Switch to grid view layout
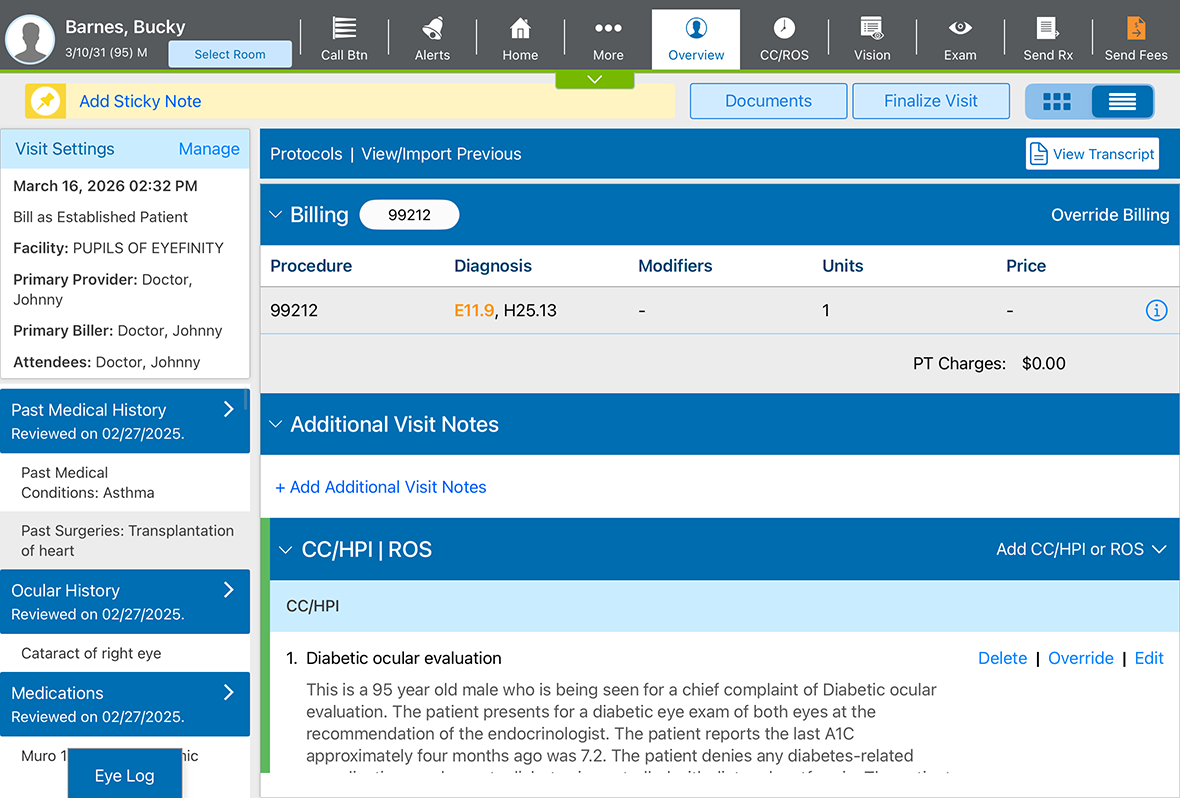Viewport: 1180px width, 798px height. pyautogui.click(x=1057, y=101)
